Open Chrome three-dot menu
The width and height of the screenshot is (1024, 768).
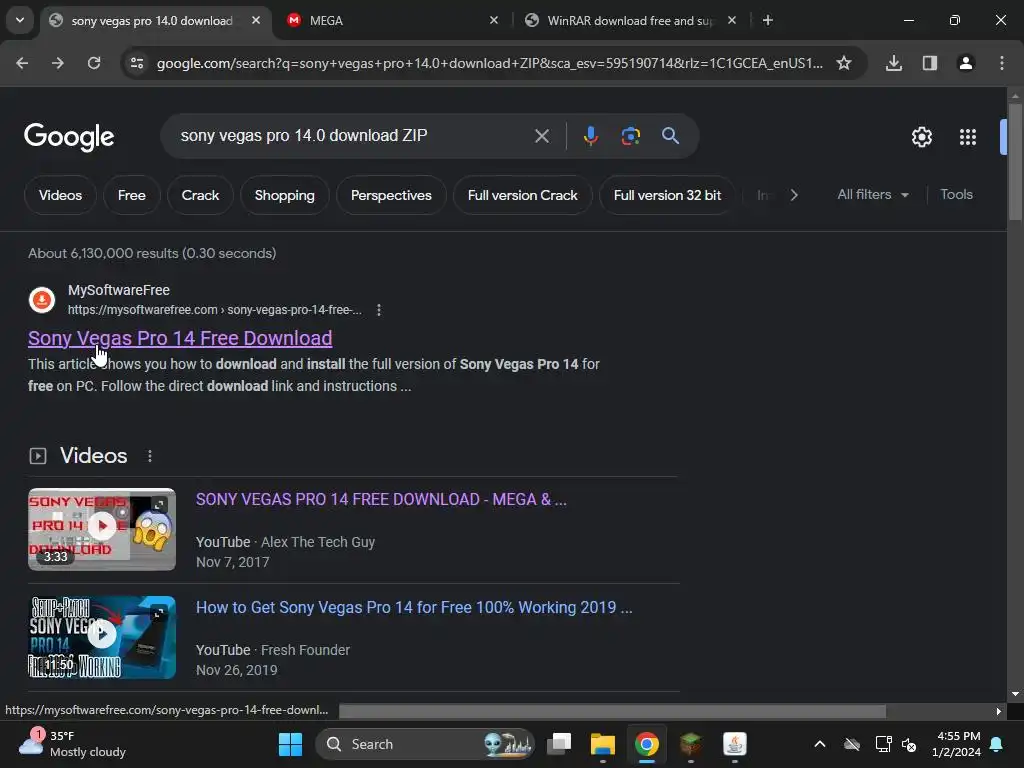1002,63
